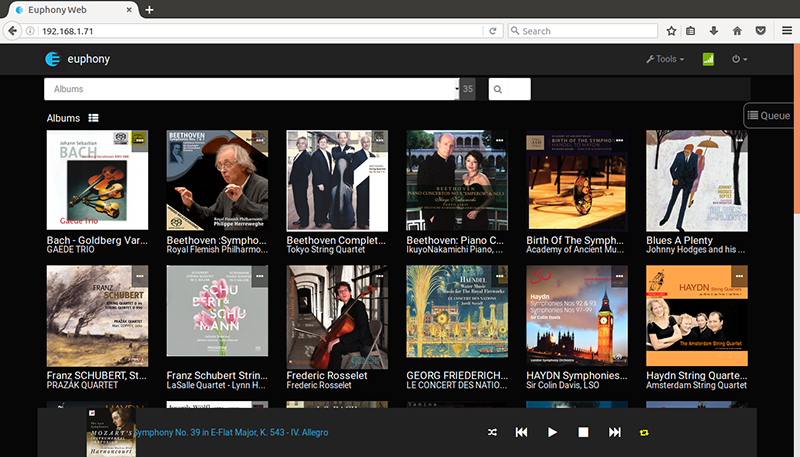
Task: Click artist text 'GAEDE TRIO'
Action: coord(70,250)
